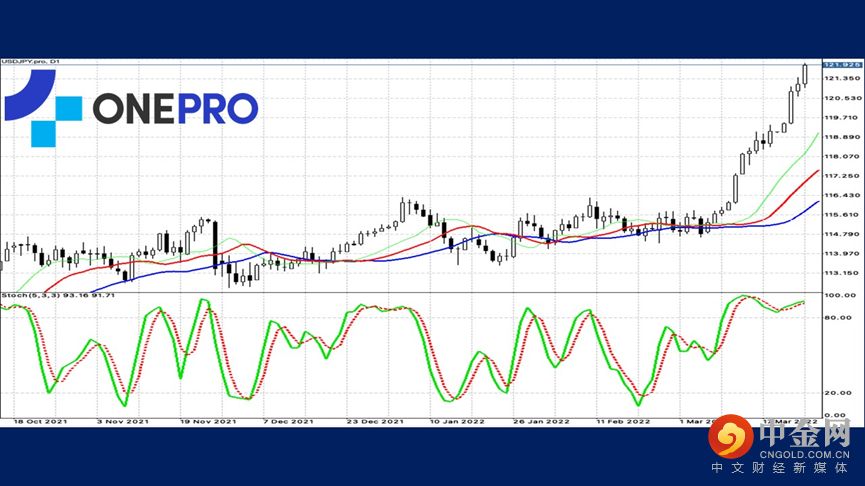Select the 11 Feb 2022 date label
The width and height of the screenshot is (865, 486).
pos(623,421)
